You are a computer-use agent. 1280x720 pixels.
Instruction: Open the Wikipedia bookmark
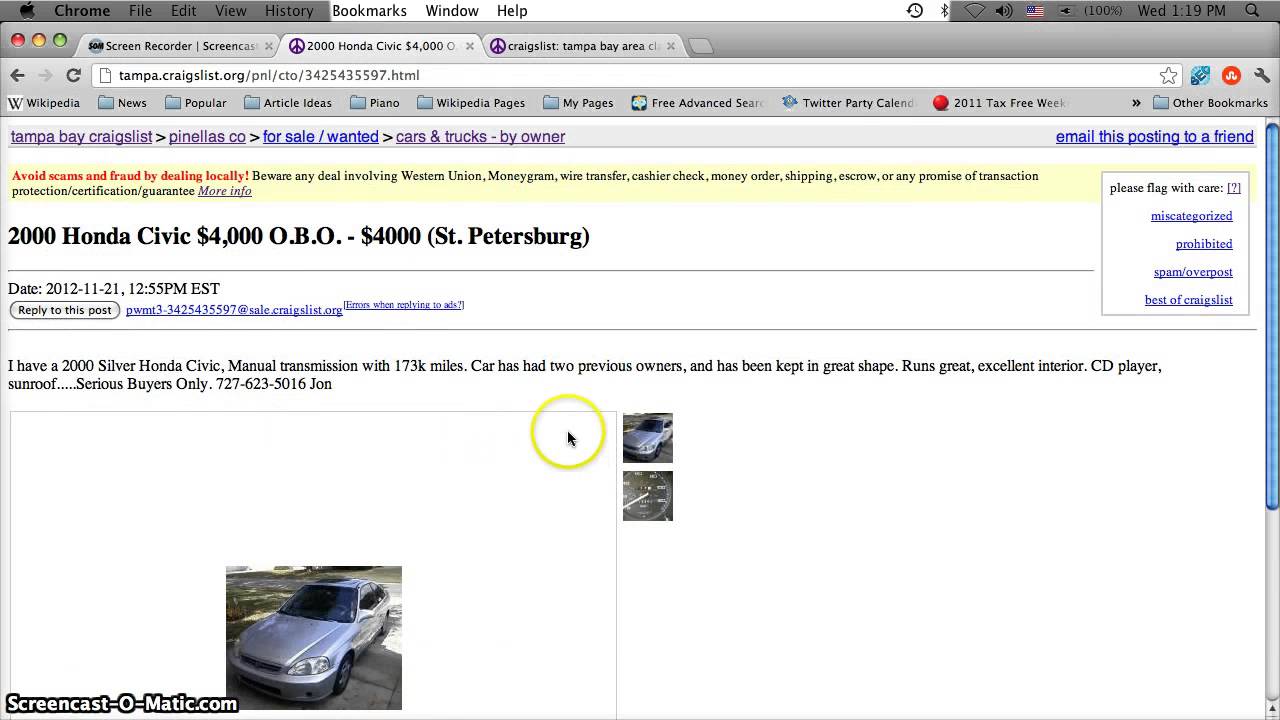point(44,103)
